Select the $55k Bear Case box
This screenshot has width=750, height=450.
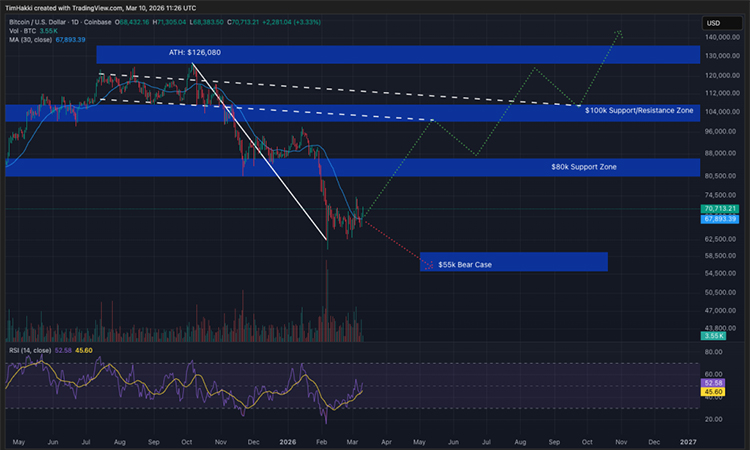513,262
